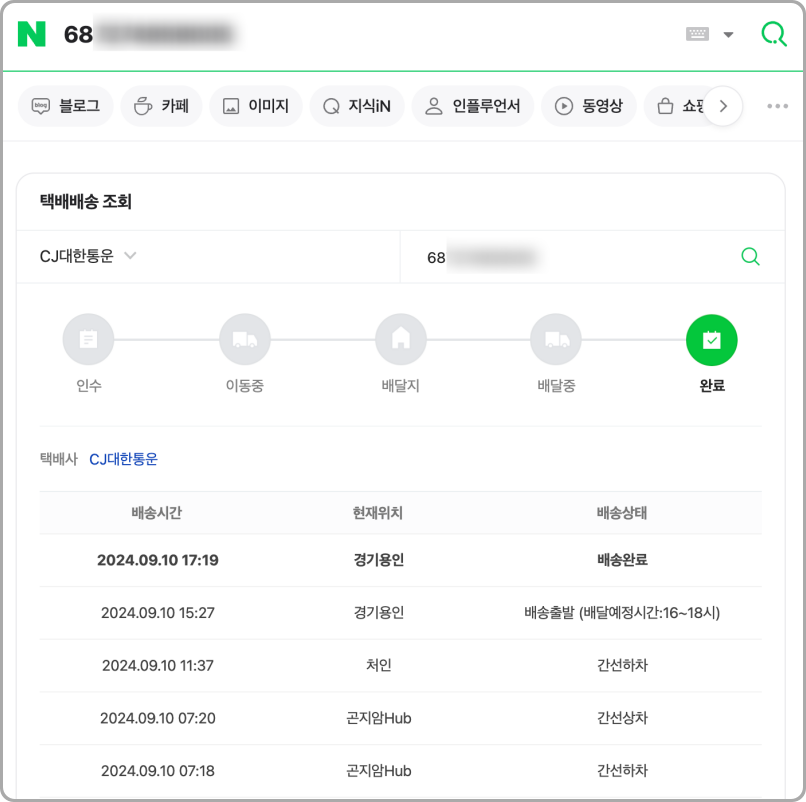Click the 인수 step icon
This screenshot has width=806, height=802.
pos(88,340)
